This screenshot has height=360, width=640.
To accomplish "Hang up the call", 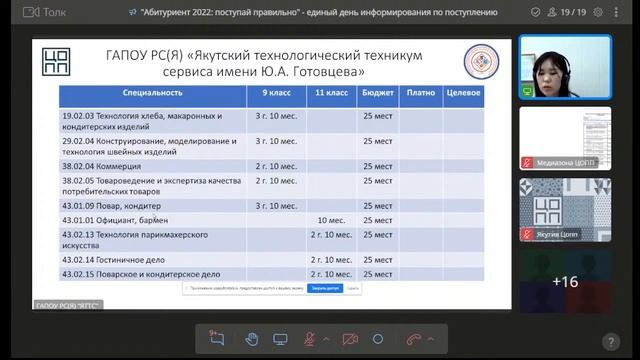I will [414, 339].
